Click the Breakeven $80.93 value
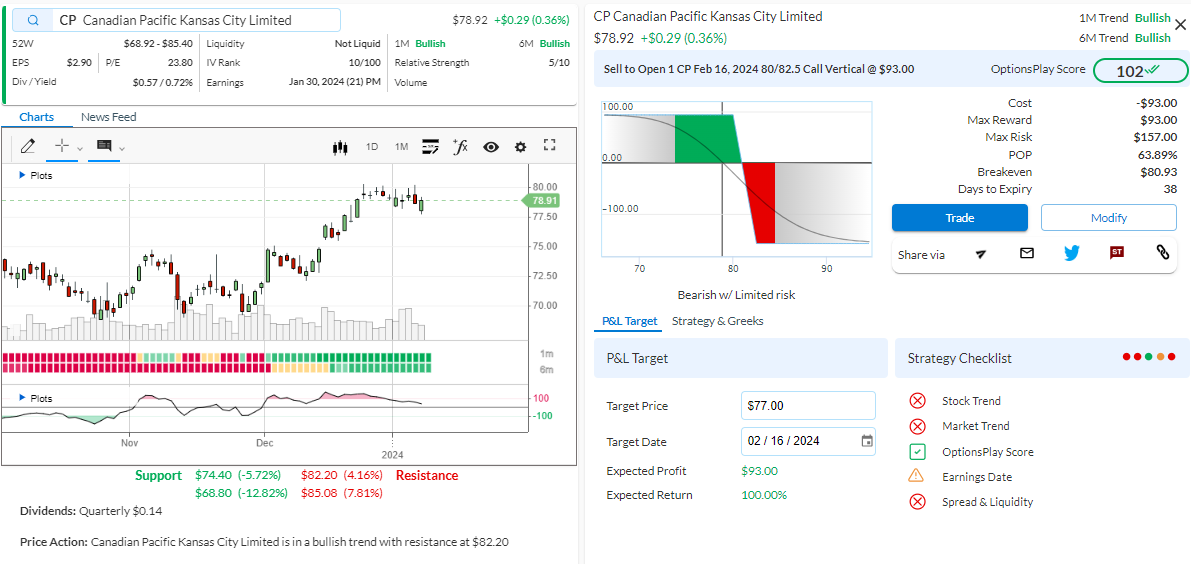Viewport: 1191px width, 564px height. [1158, 172]
